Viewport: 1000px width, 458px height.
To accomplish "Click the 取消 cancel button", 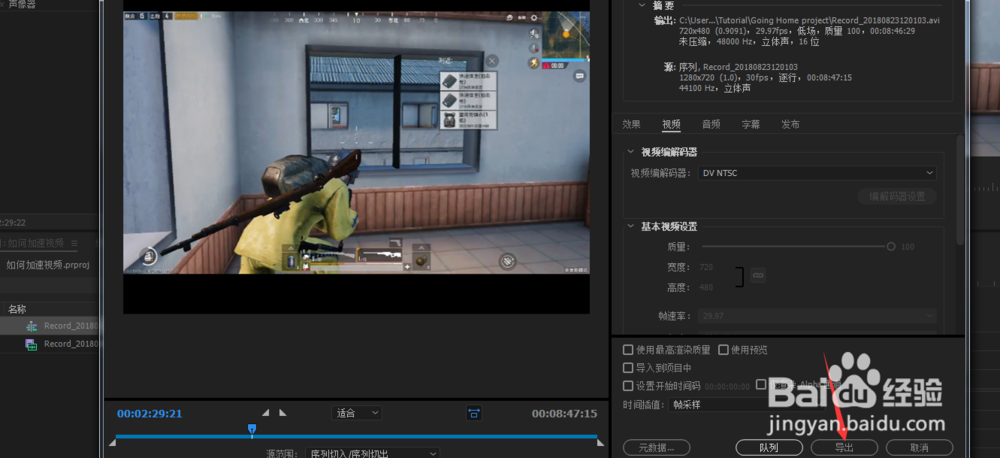I will (920, 447).
